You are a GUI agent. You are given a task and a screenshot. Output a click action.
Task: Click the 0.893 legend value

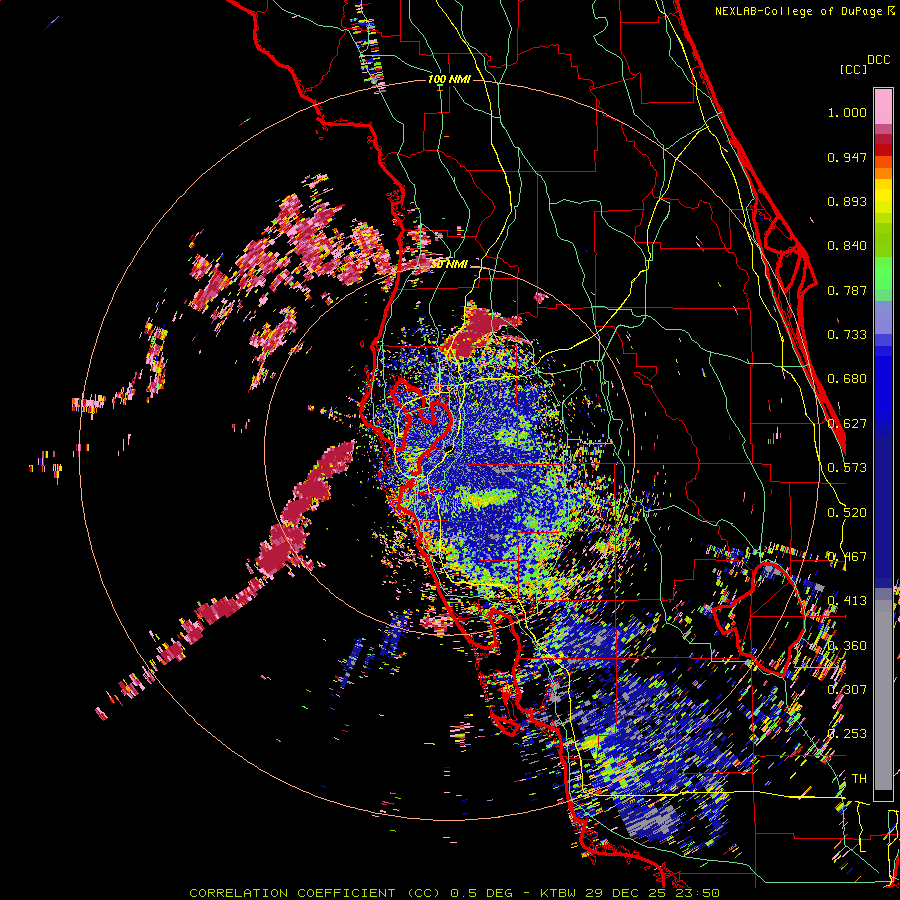point(847,201)
